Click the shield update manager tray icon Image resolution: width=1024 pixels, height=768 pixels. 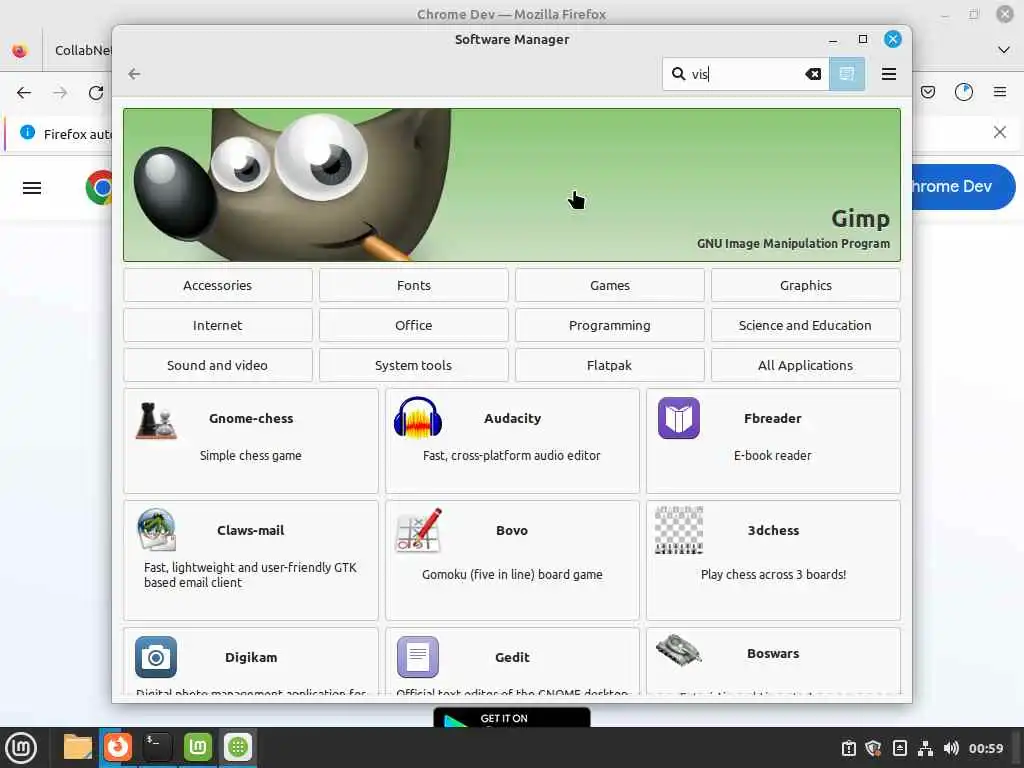pyautogui.click(x=873, y=748)
